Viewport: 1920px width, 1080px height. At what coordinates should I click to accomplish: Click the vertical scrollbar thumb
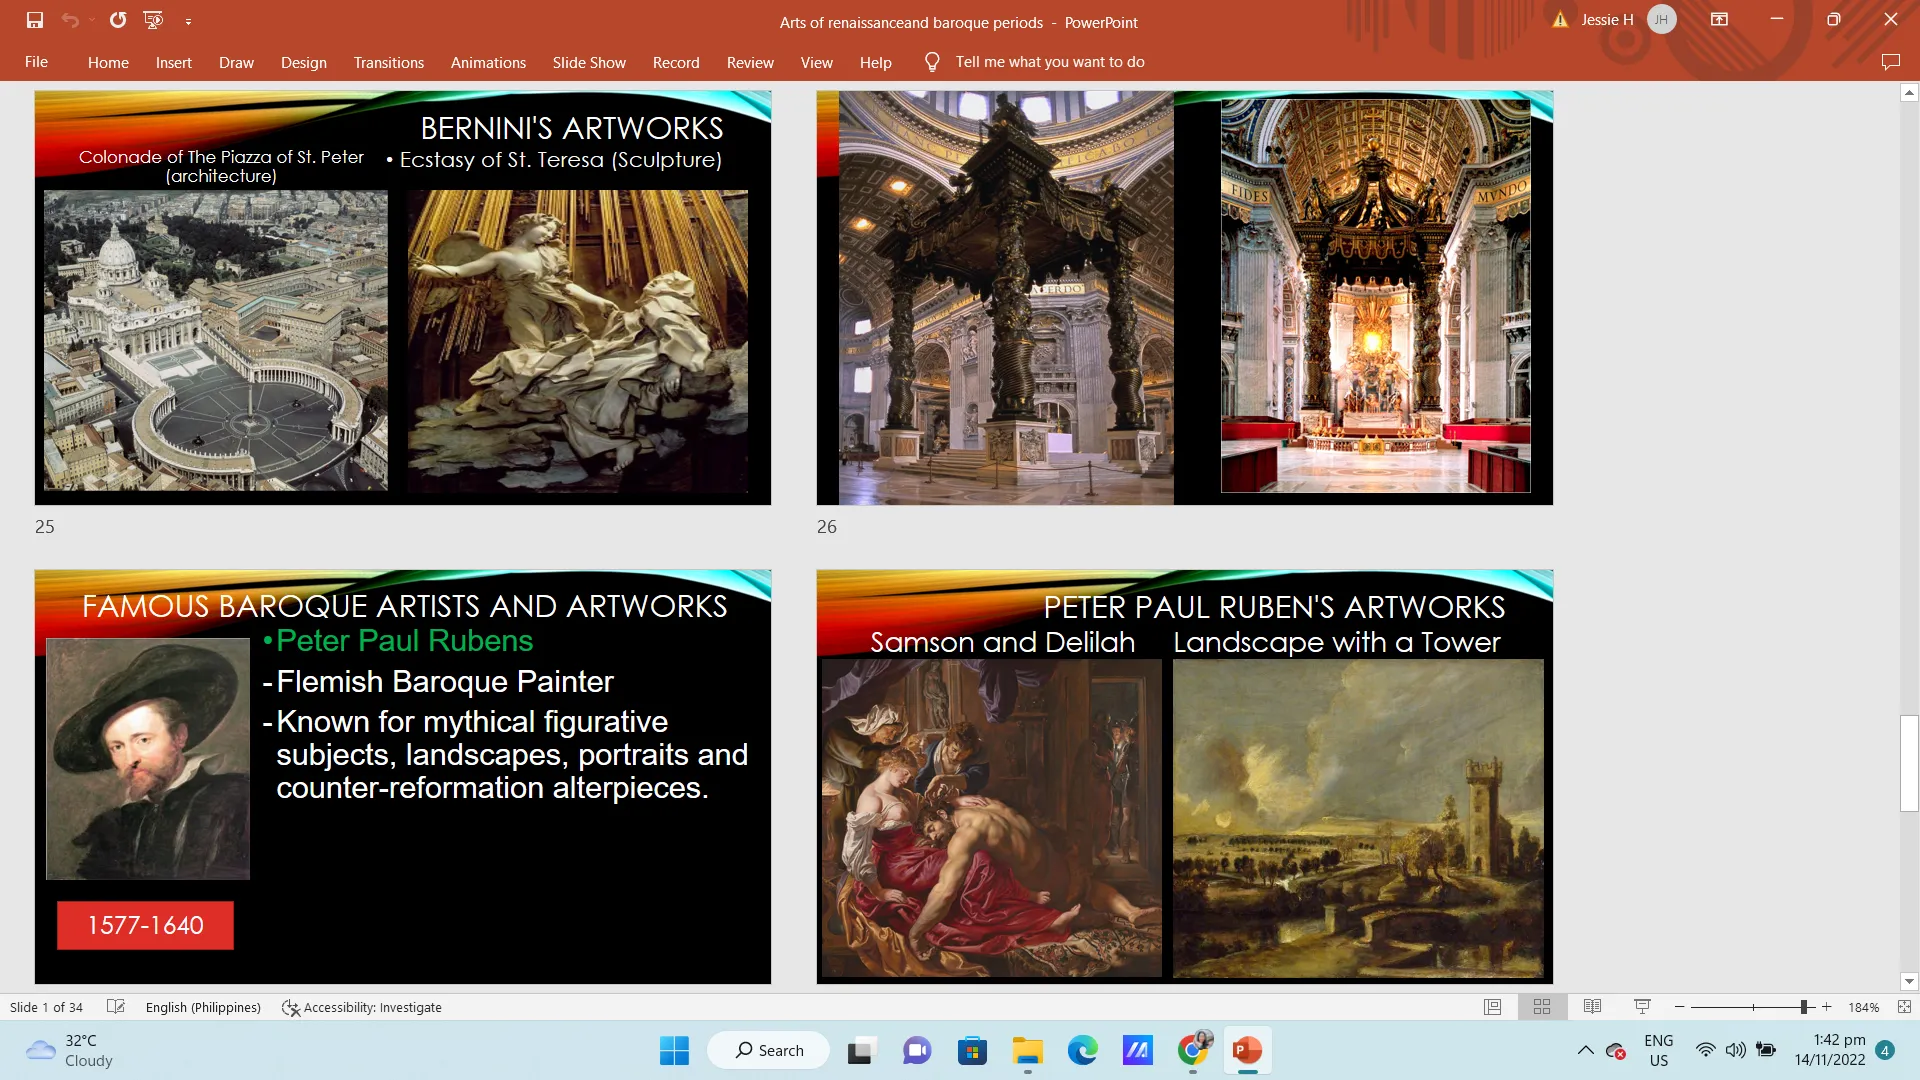pyautogui.click(x=1909, y=763)
